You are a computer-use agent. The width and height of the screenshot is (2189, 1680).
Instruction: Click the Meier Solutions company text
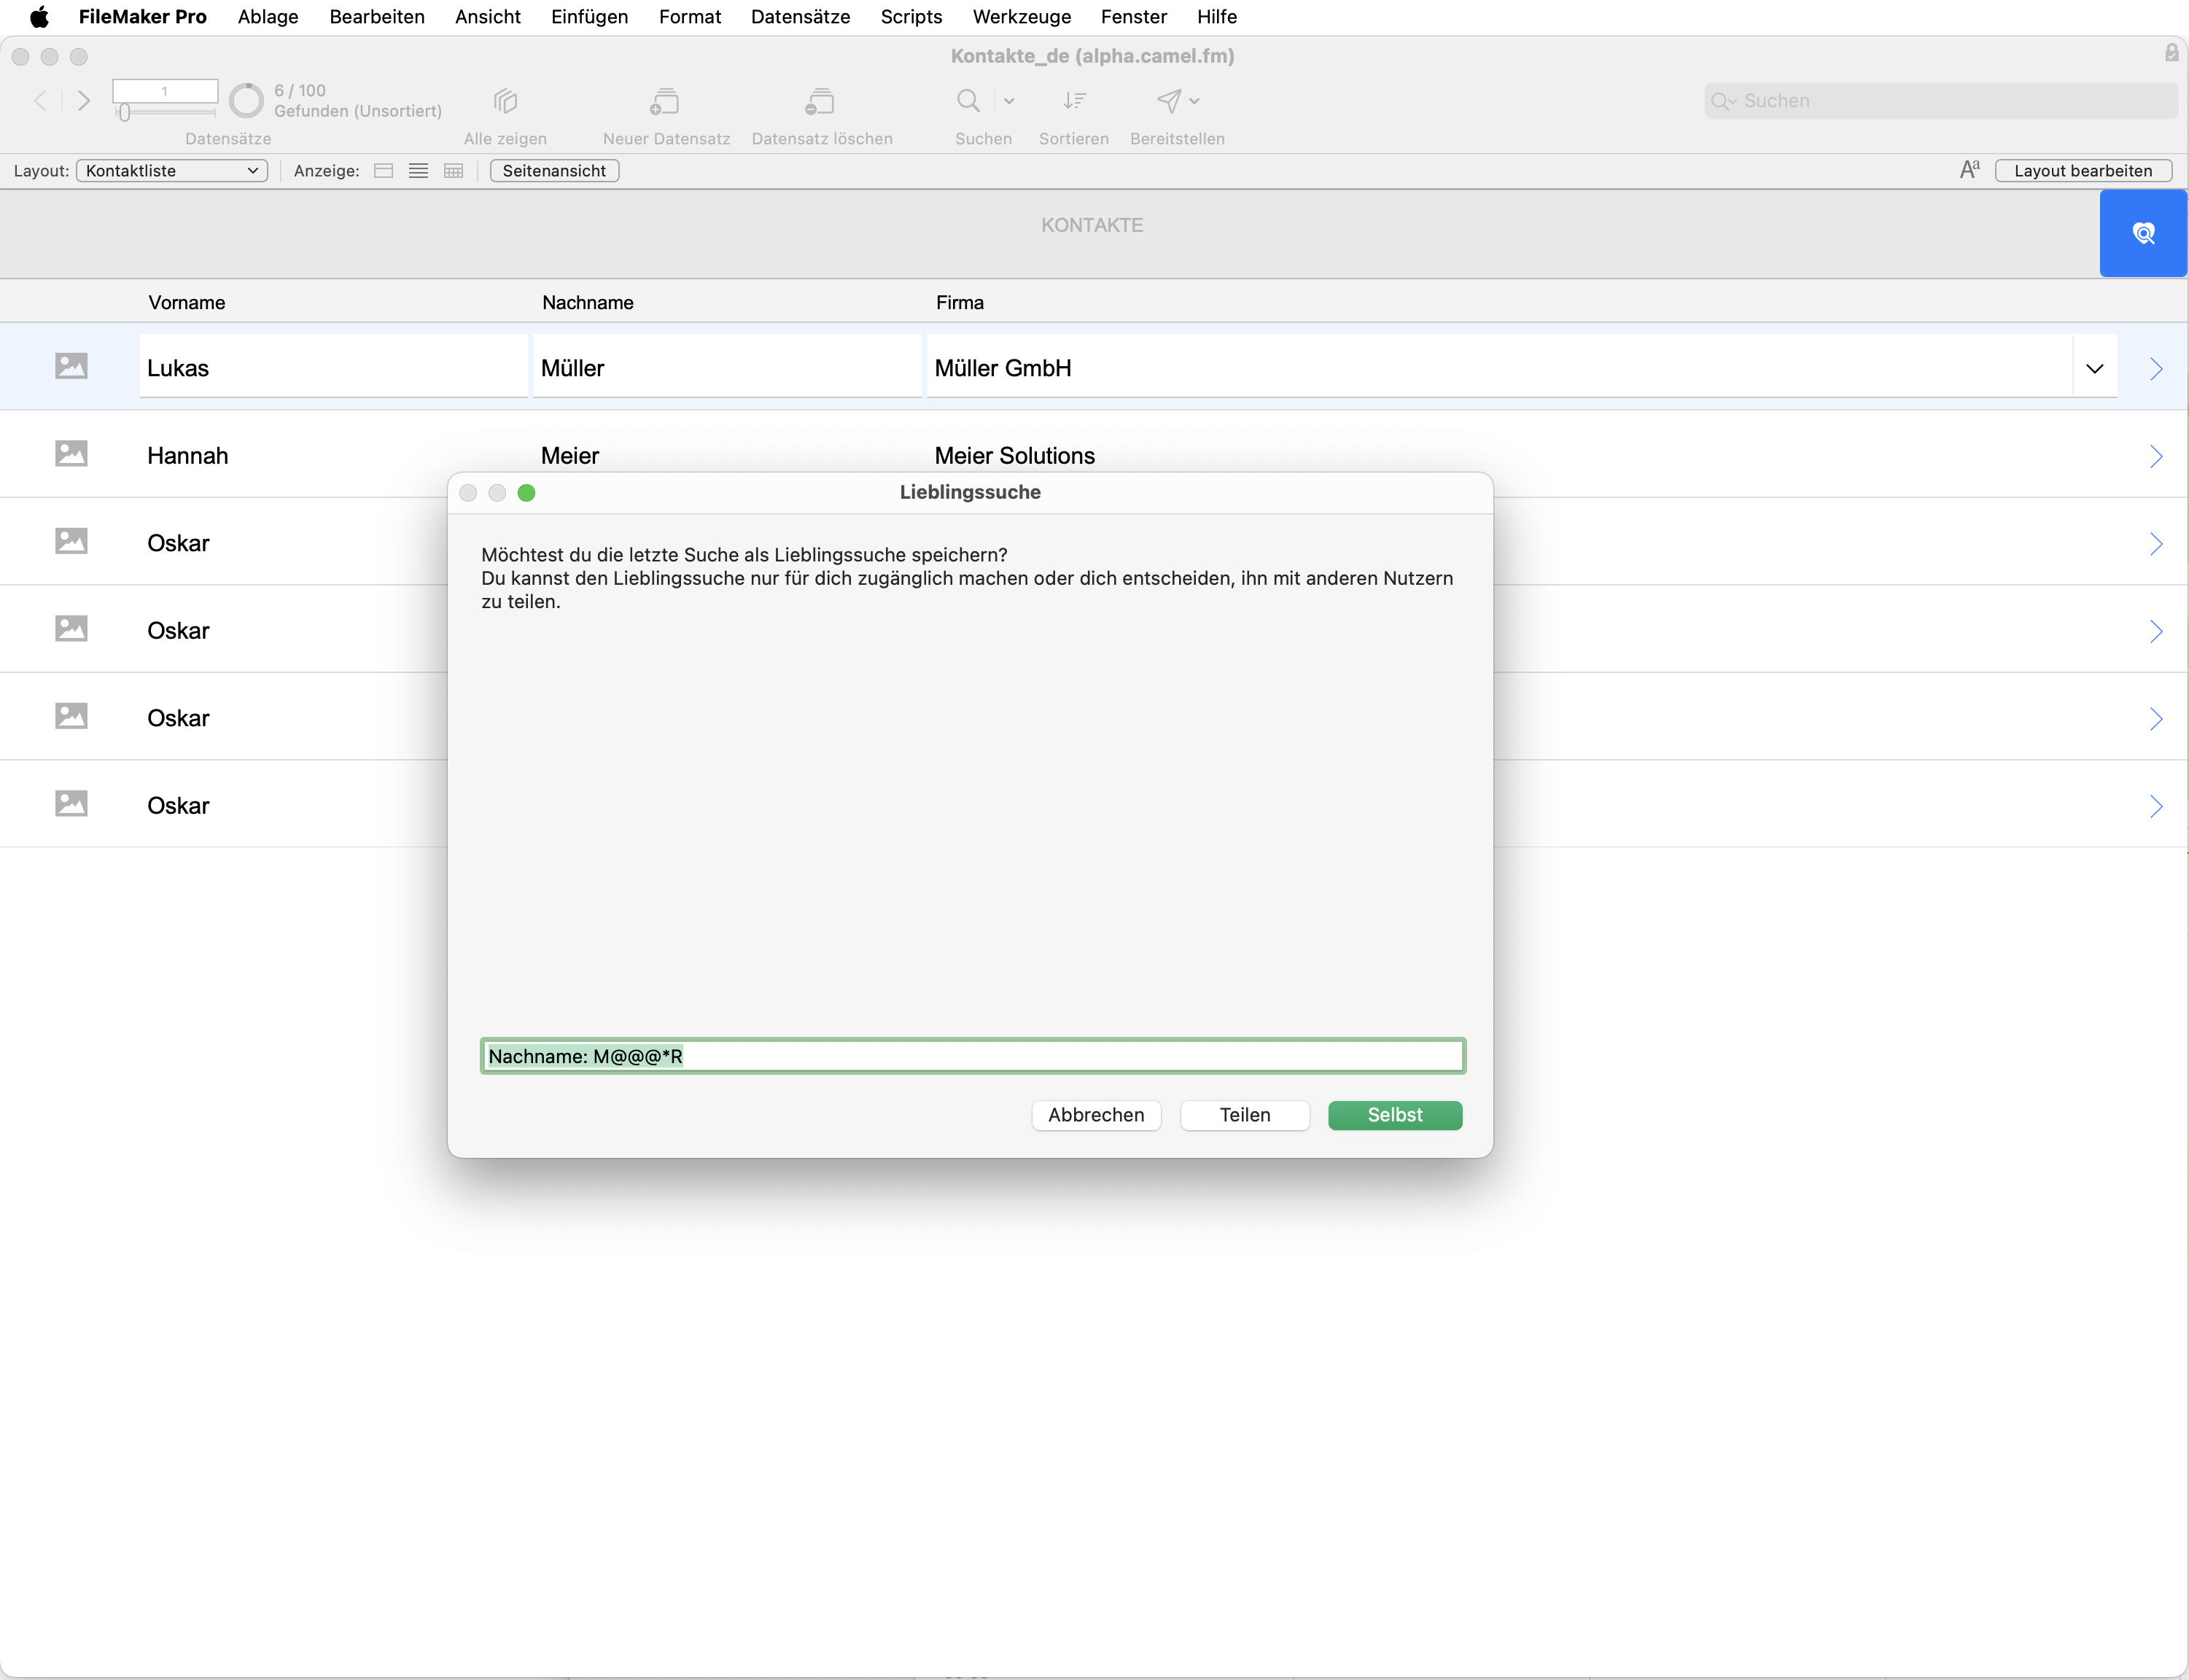[x=1015, y=456]
